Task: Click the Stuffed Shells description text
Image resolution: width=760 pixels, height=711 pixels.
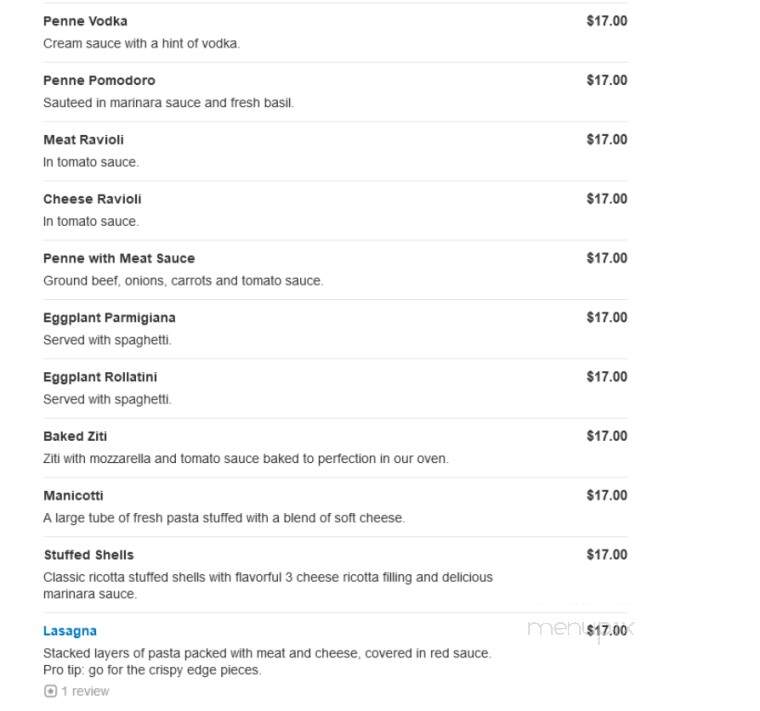Action: pos(268,585)
